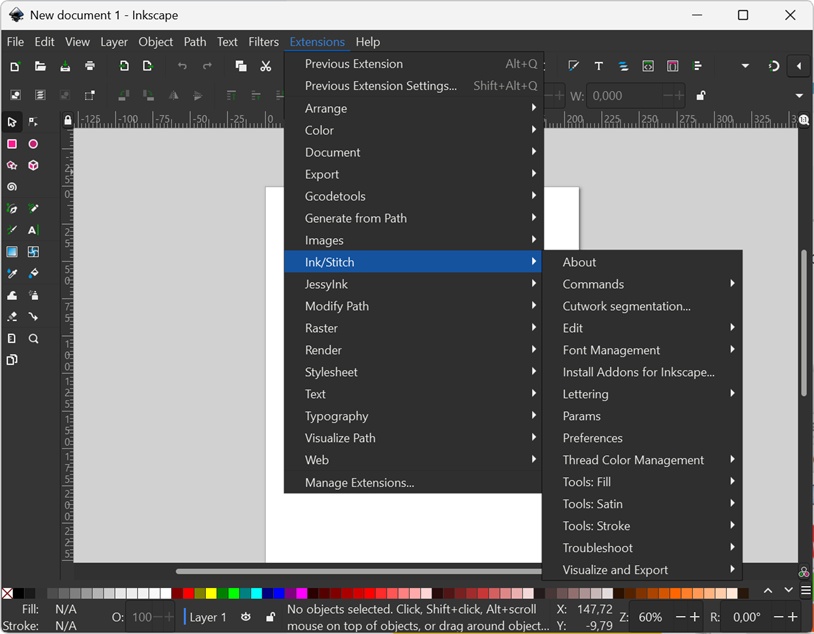Select the Gradient tool
814x634 pixels.
(12, 252)
